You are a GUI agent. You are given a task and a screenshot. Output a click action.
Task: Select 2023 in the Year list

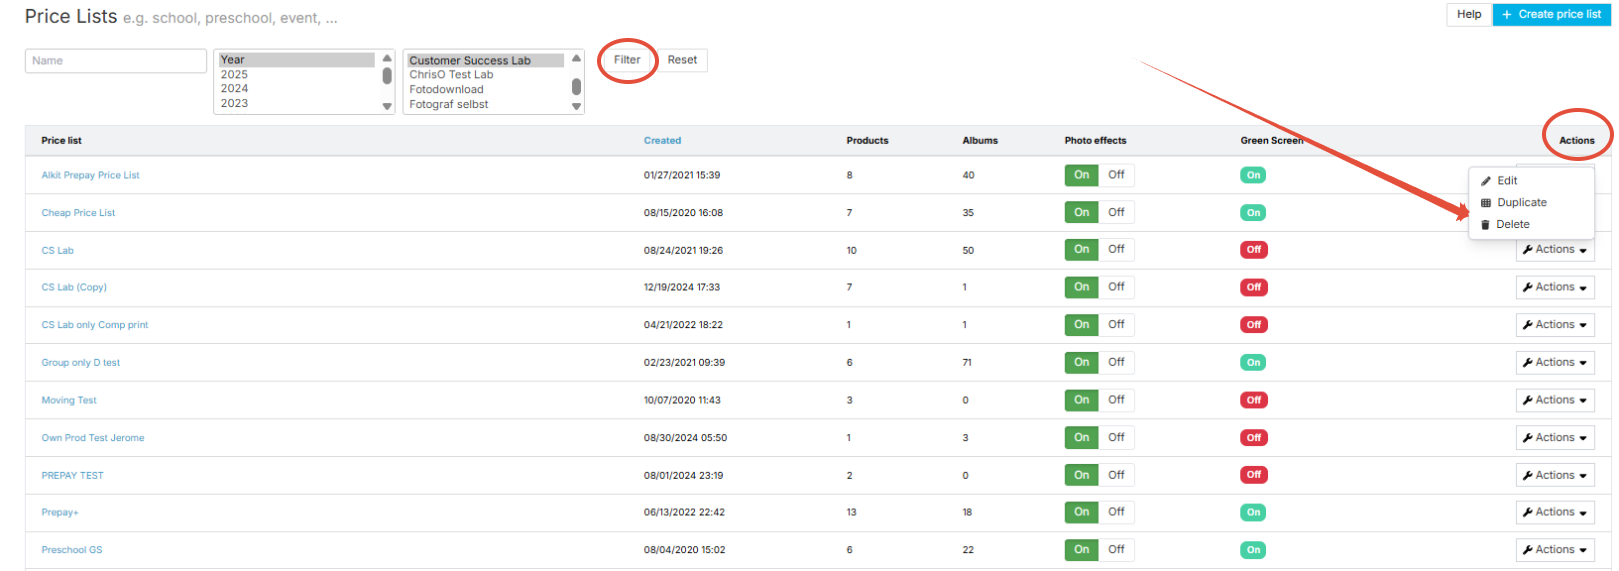pyautogui.click(x=234, y=103)
